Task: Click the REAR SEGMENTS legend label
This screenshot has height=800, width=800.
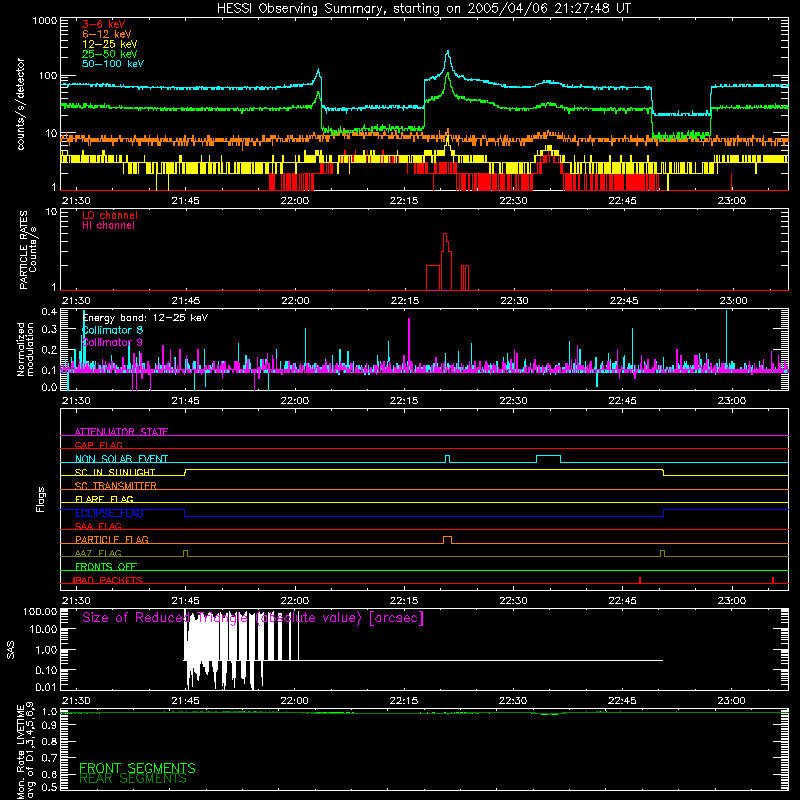Action: [x=133, y=778]
